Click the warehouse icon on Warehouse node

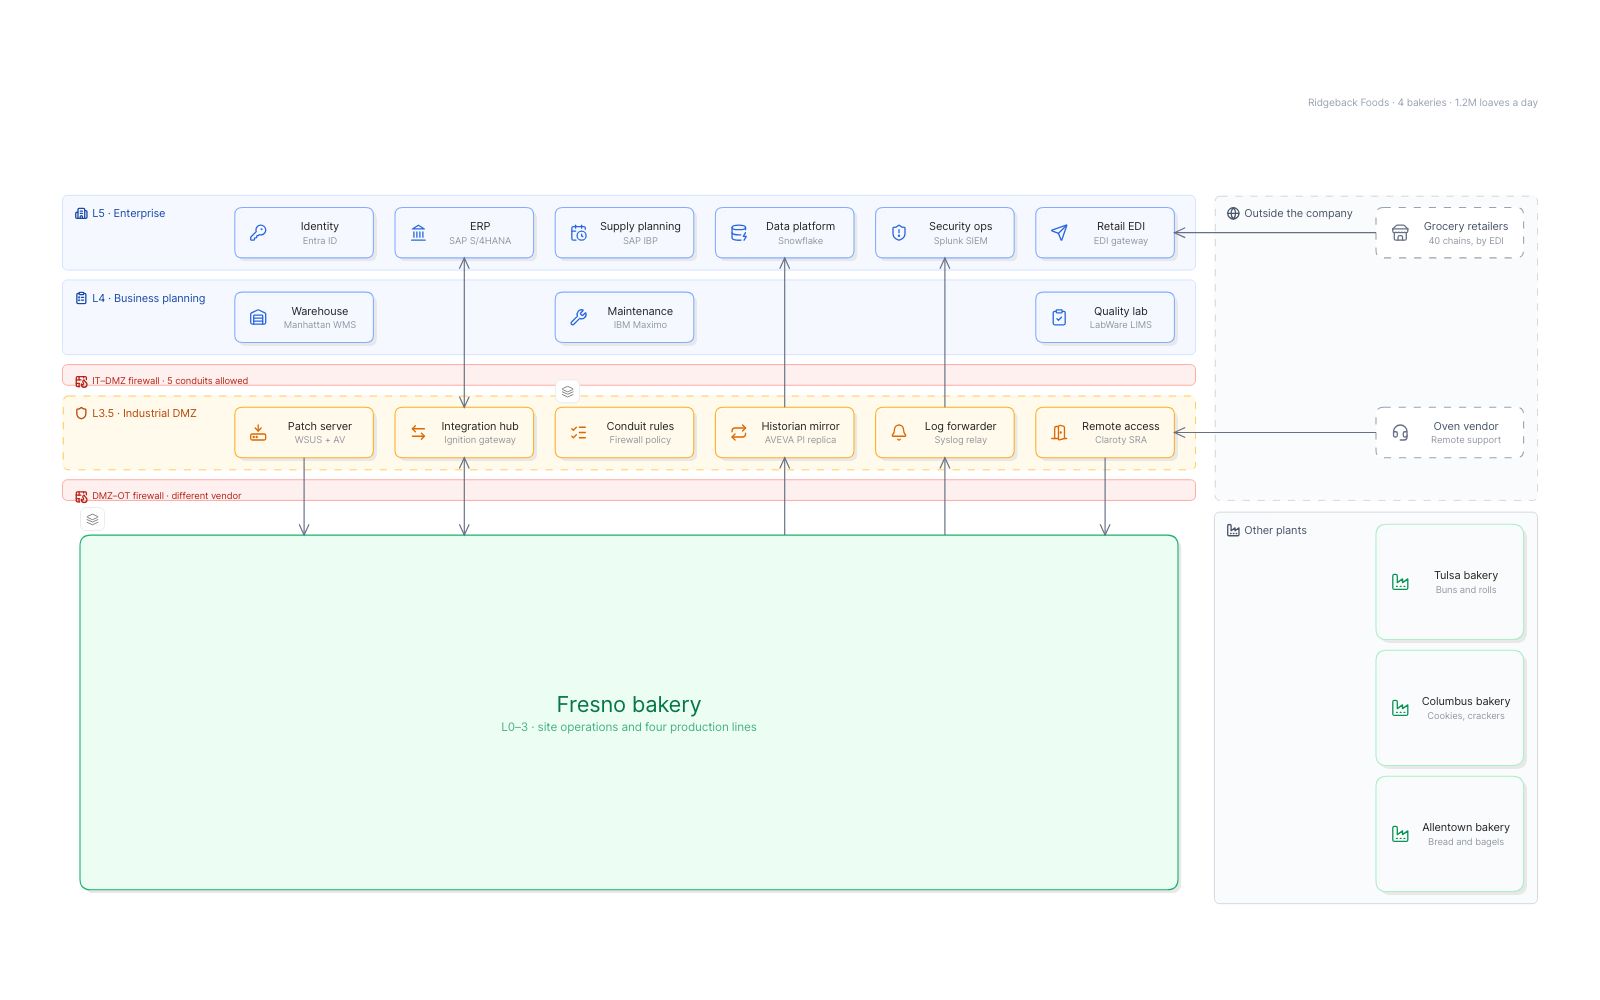click(x=258, y=318)
